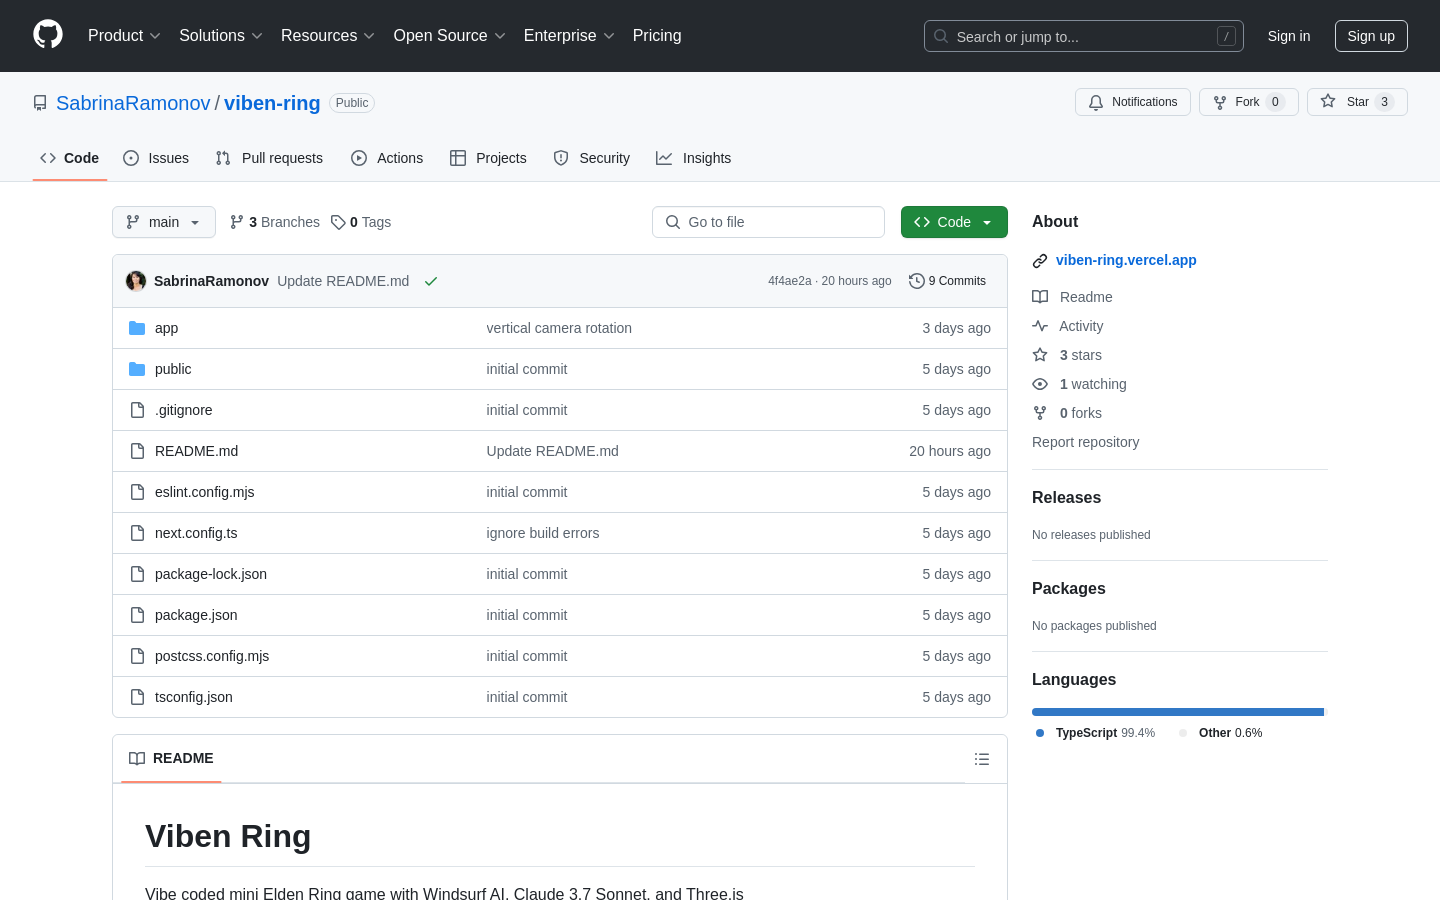Screen dimensions: 1440x900
Task: Click the file icon for package-lock.json
Action: click(x=137, y=574)
